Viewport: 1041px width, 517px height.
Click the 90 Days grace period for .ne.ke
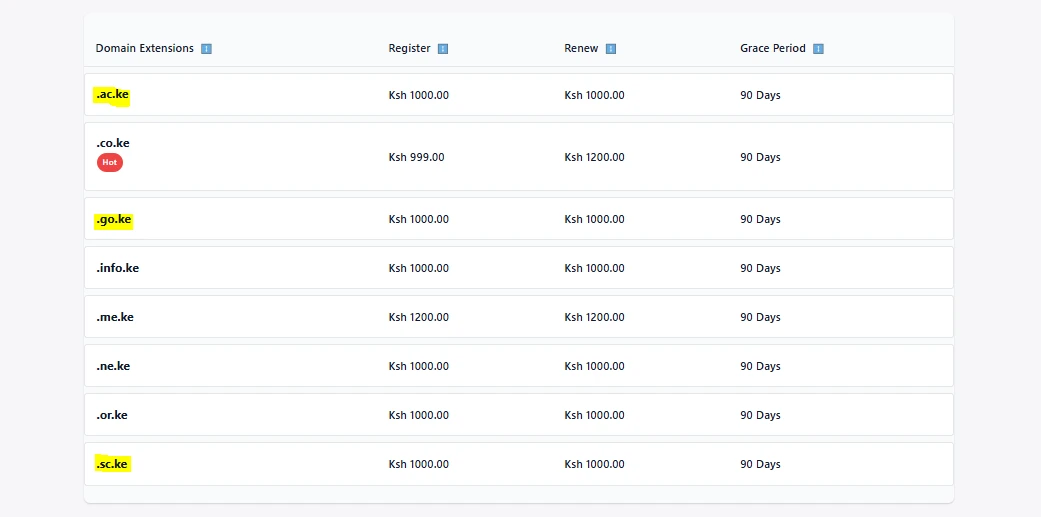pos(760,366)
